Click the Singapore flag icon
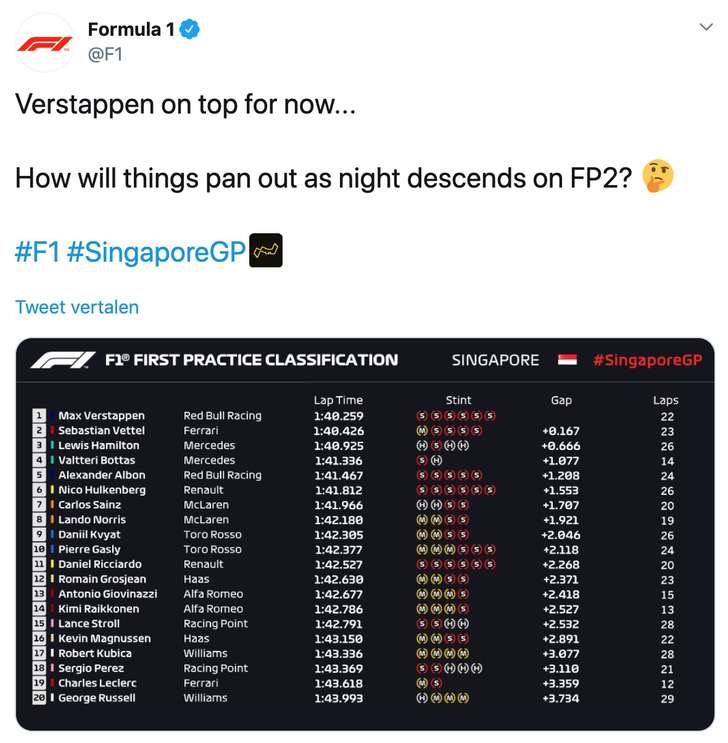The image size is (728, 743). [x=567, y=360]
